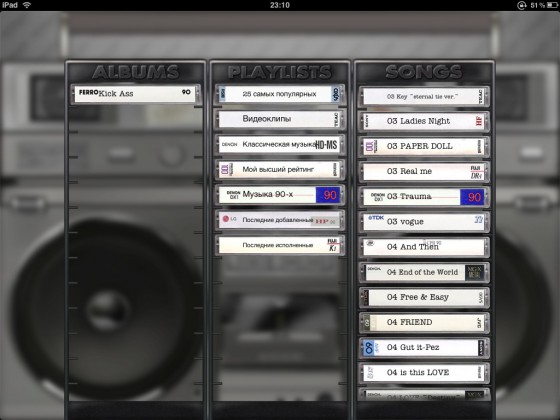Choose 04 End of the World

[x=424, y=272]
